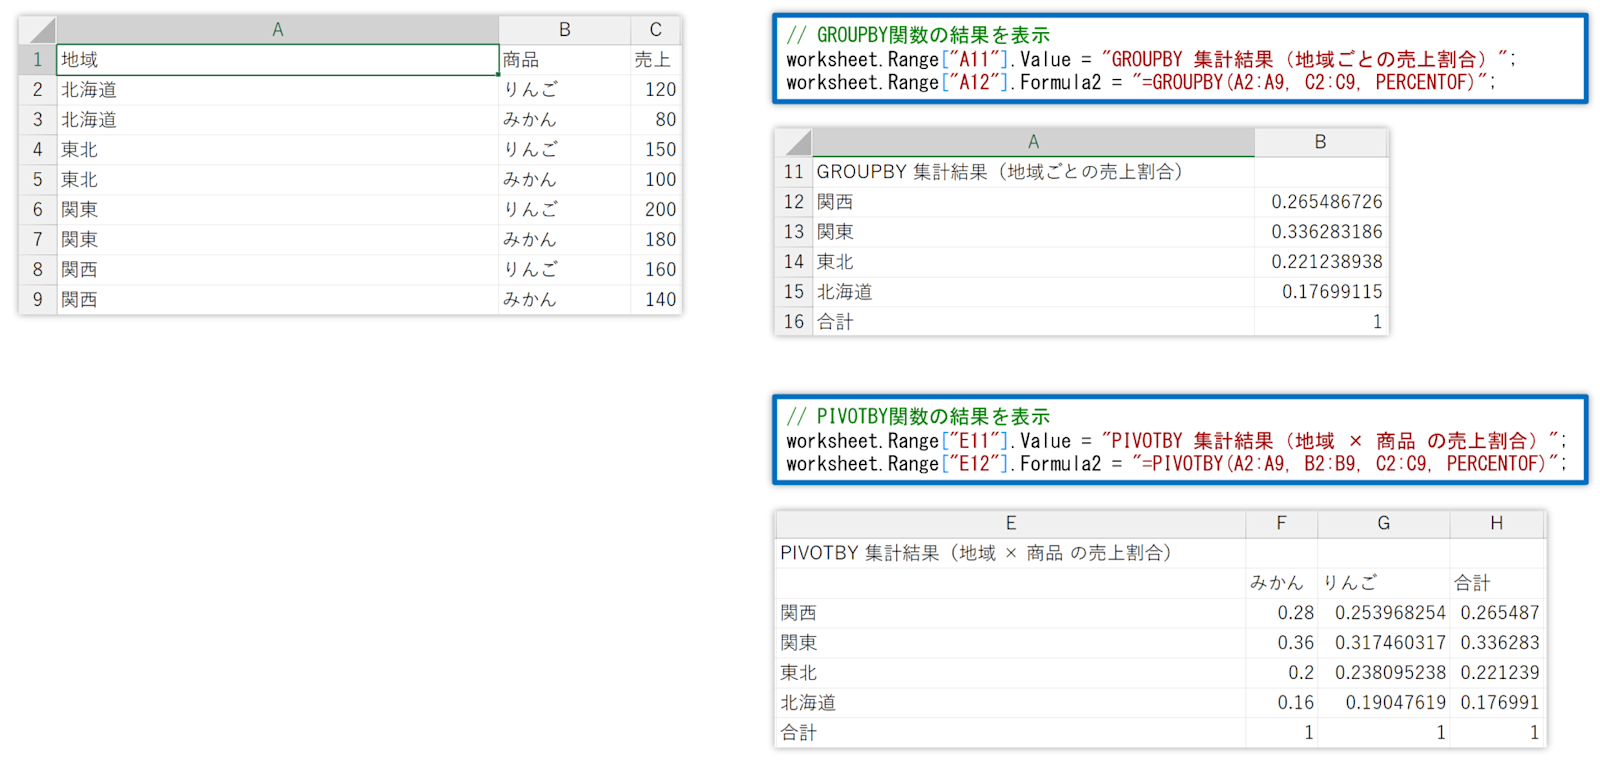Select column H header in PIVOTBY table

(1497, 523)
